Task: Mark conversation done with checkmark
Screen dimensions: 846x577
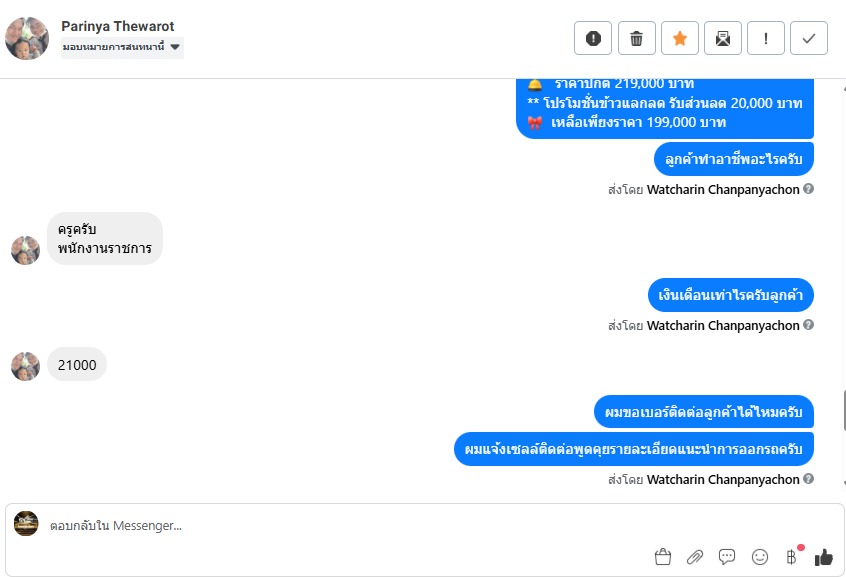Action: click(809, 38)
